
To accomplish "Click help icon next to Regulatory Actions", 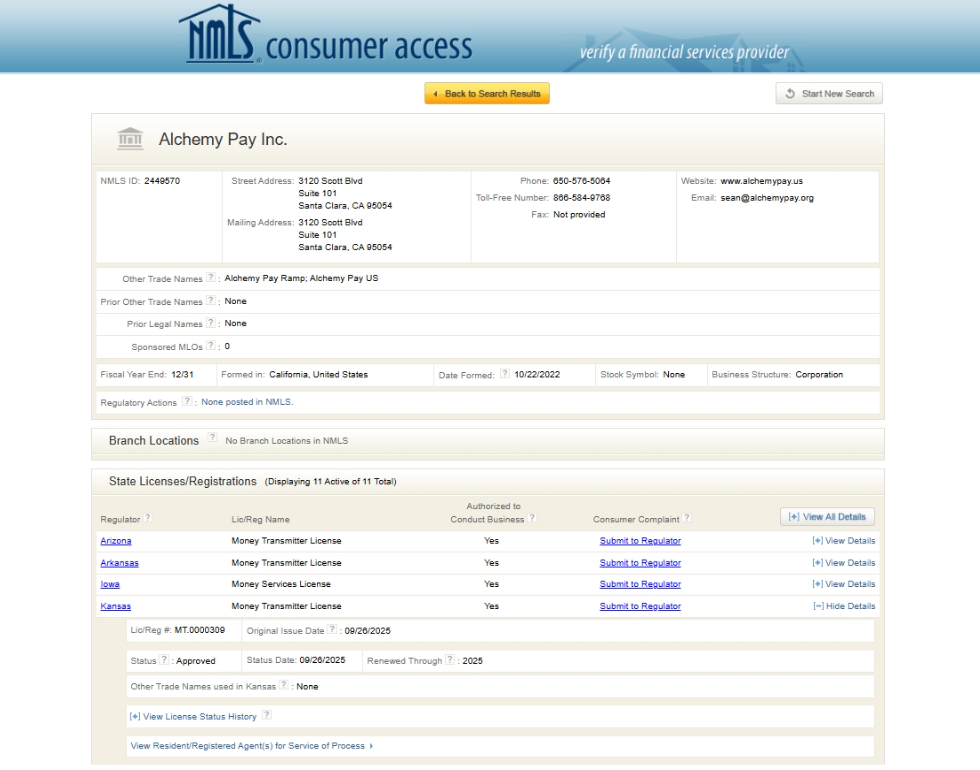I will [x=190, y=402].
